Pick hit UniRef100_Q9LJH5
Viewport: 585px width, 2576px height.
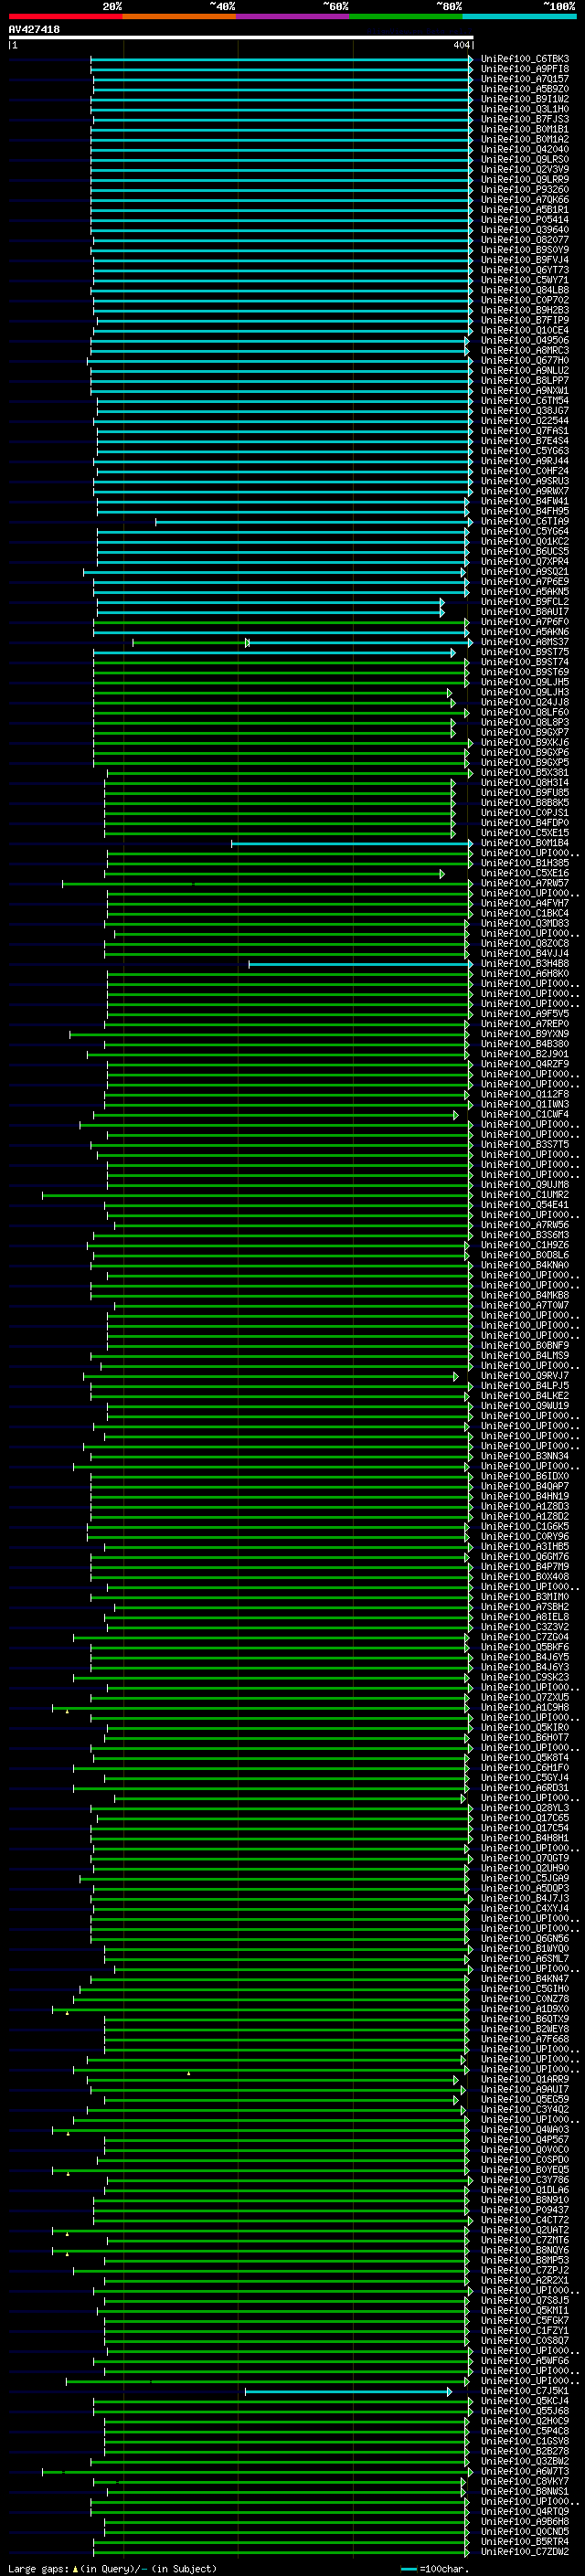click(x=525, y=682)
